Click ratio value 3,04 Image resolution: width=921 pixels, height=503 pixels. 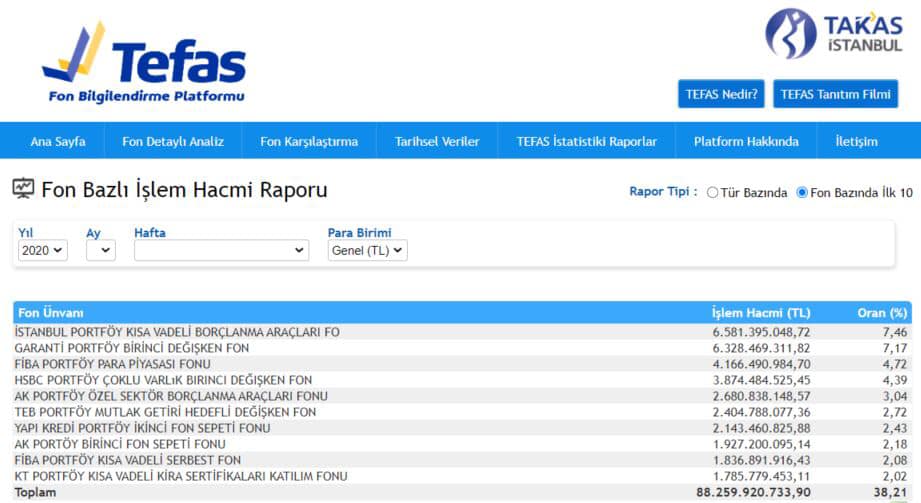click(x=895, y=396)
